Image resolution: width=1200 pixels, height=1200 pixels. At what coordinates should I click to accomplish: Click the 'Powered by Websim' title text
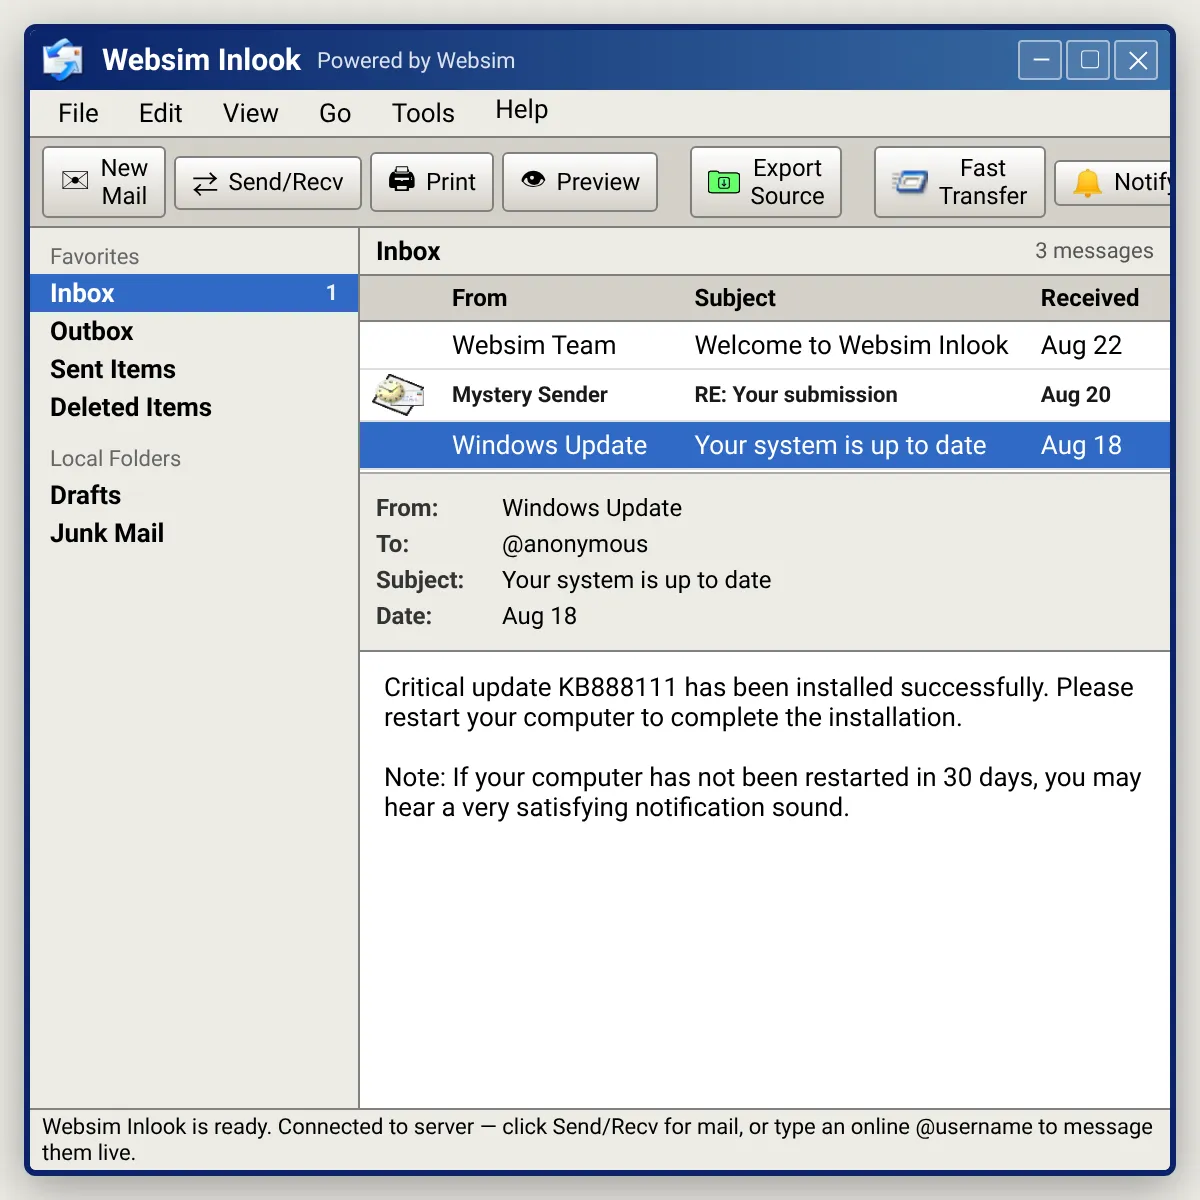(x=416, y=61)
